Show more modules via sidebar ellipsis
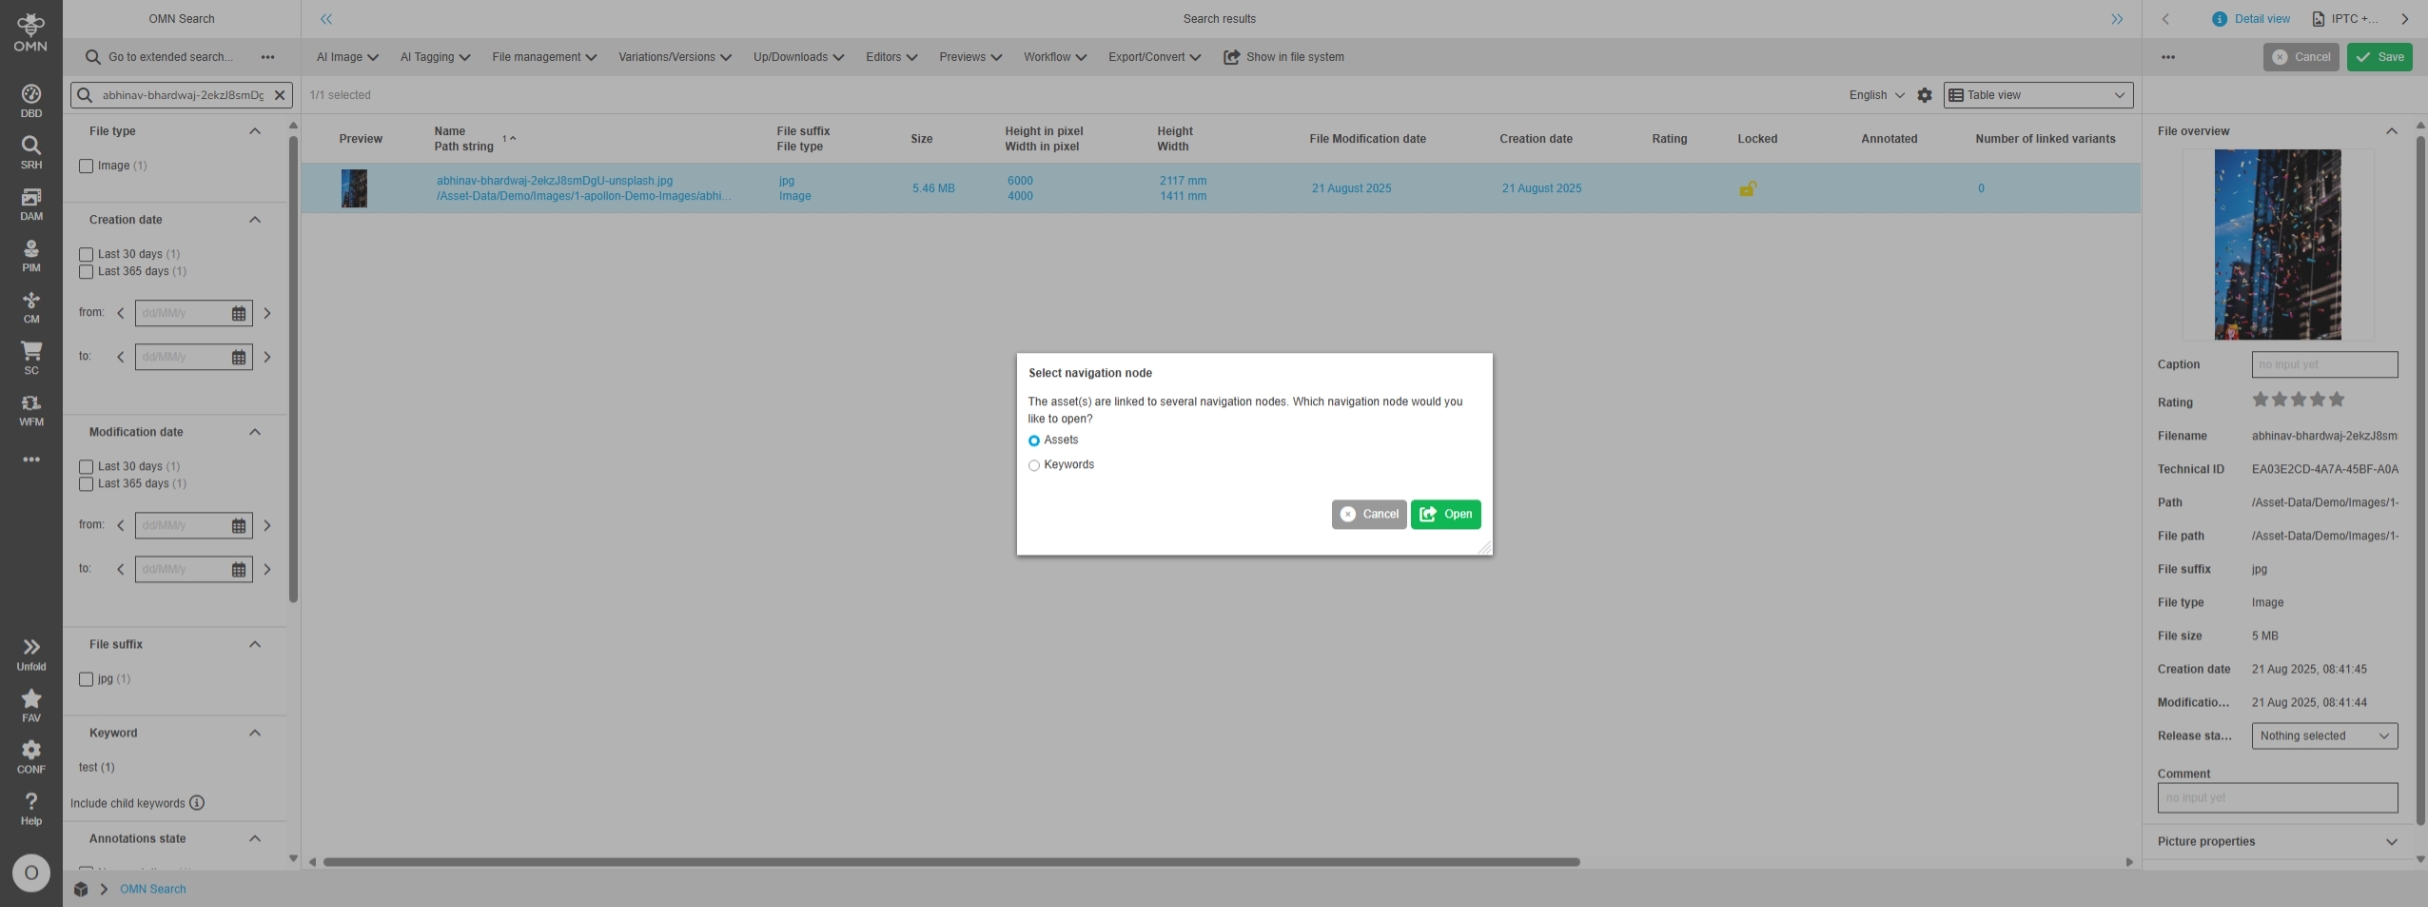Viewport: 2428px width, 907px height. tap(31, 460)
